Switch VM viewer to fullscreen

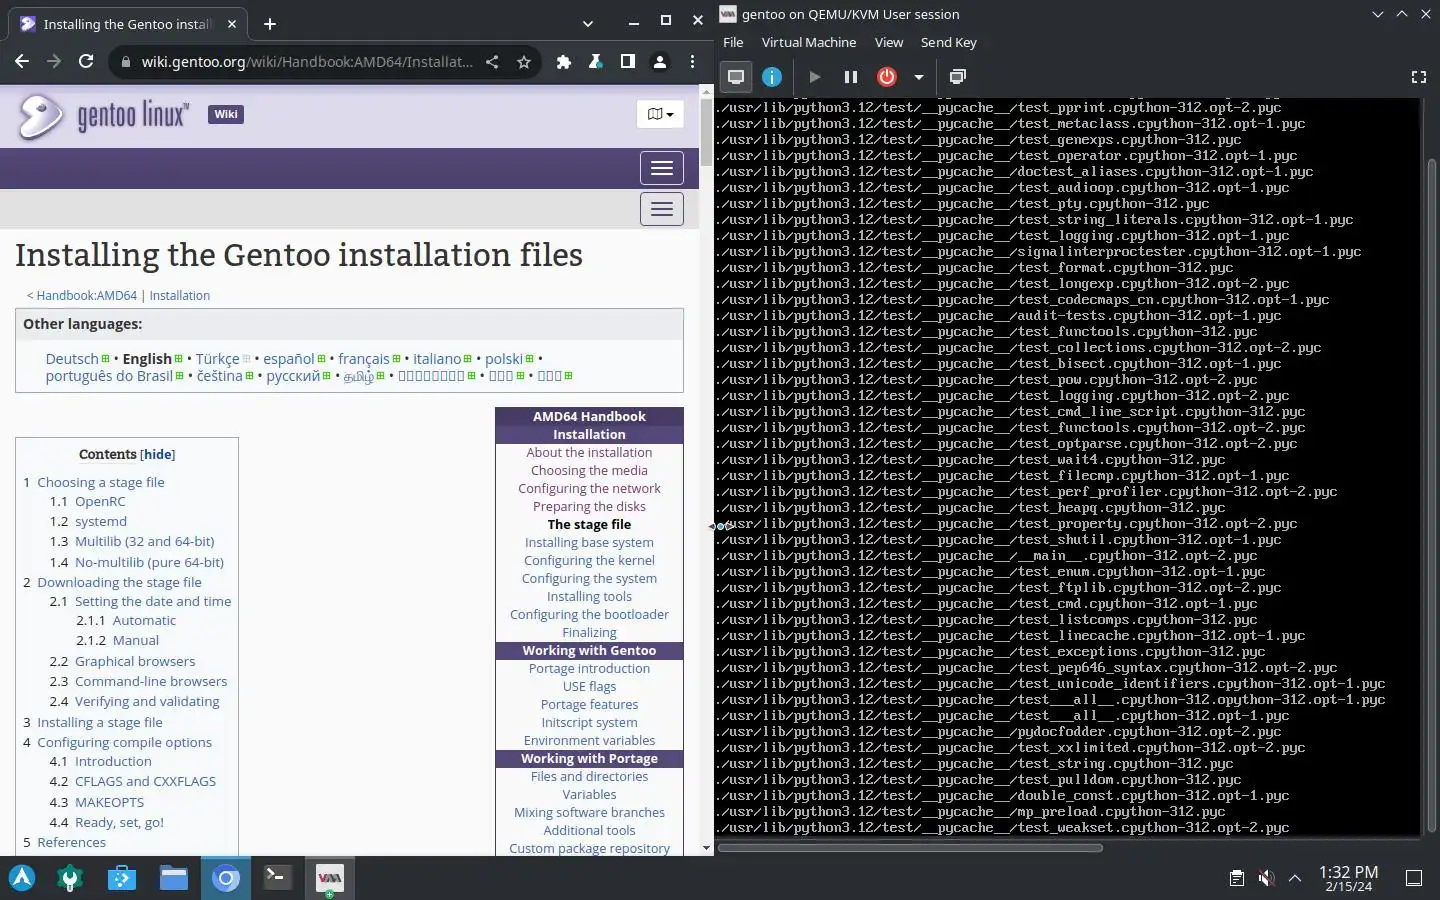(1418, 77)
